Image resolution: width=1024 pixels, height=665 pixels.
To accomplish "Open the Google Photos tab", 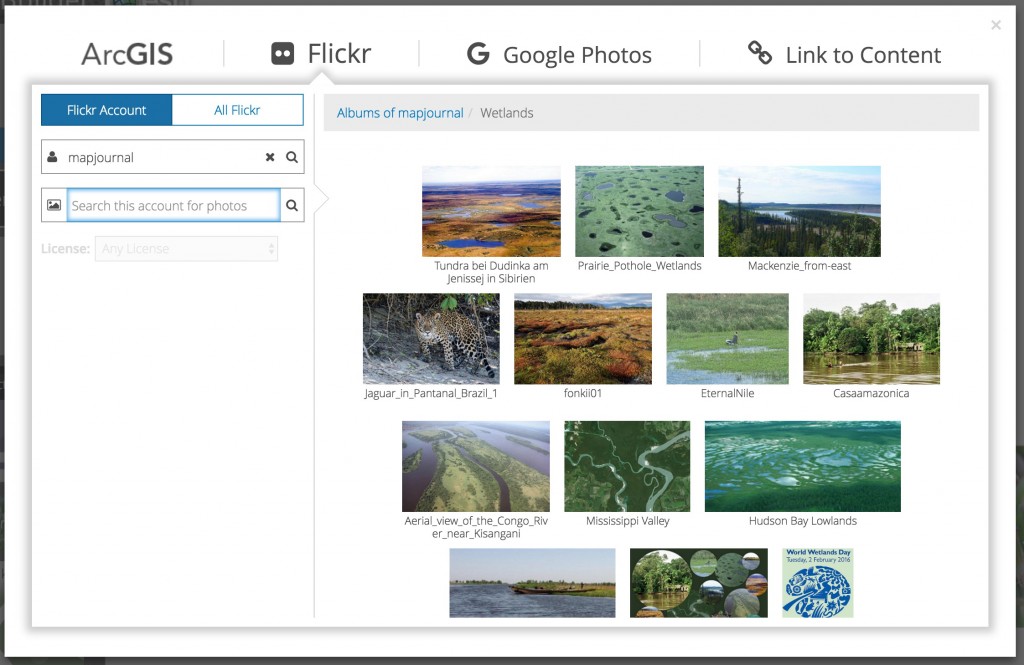I will coord(560,55).
